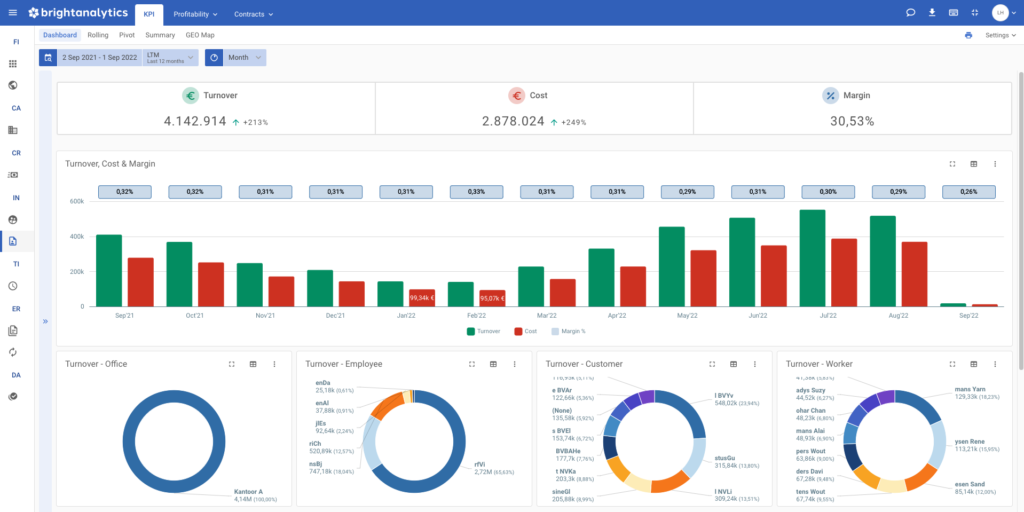Open the ER sidebar section
The image size is (1024, 512).
click(16, 308)
